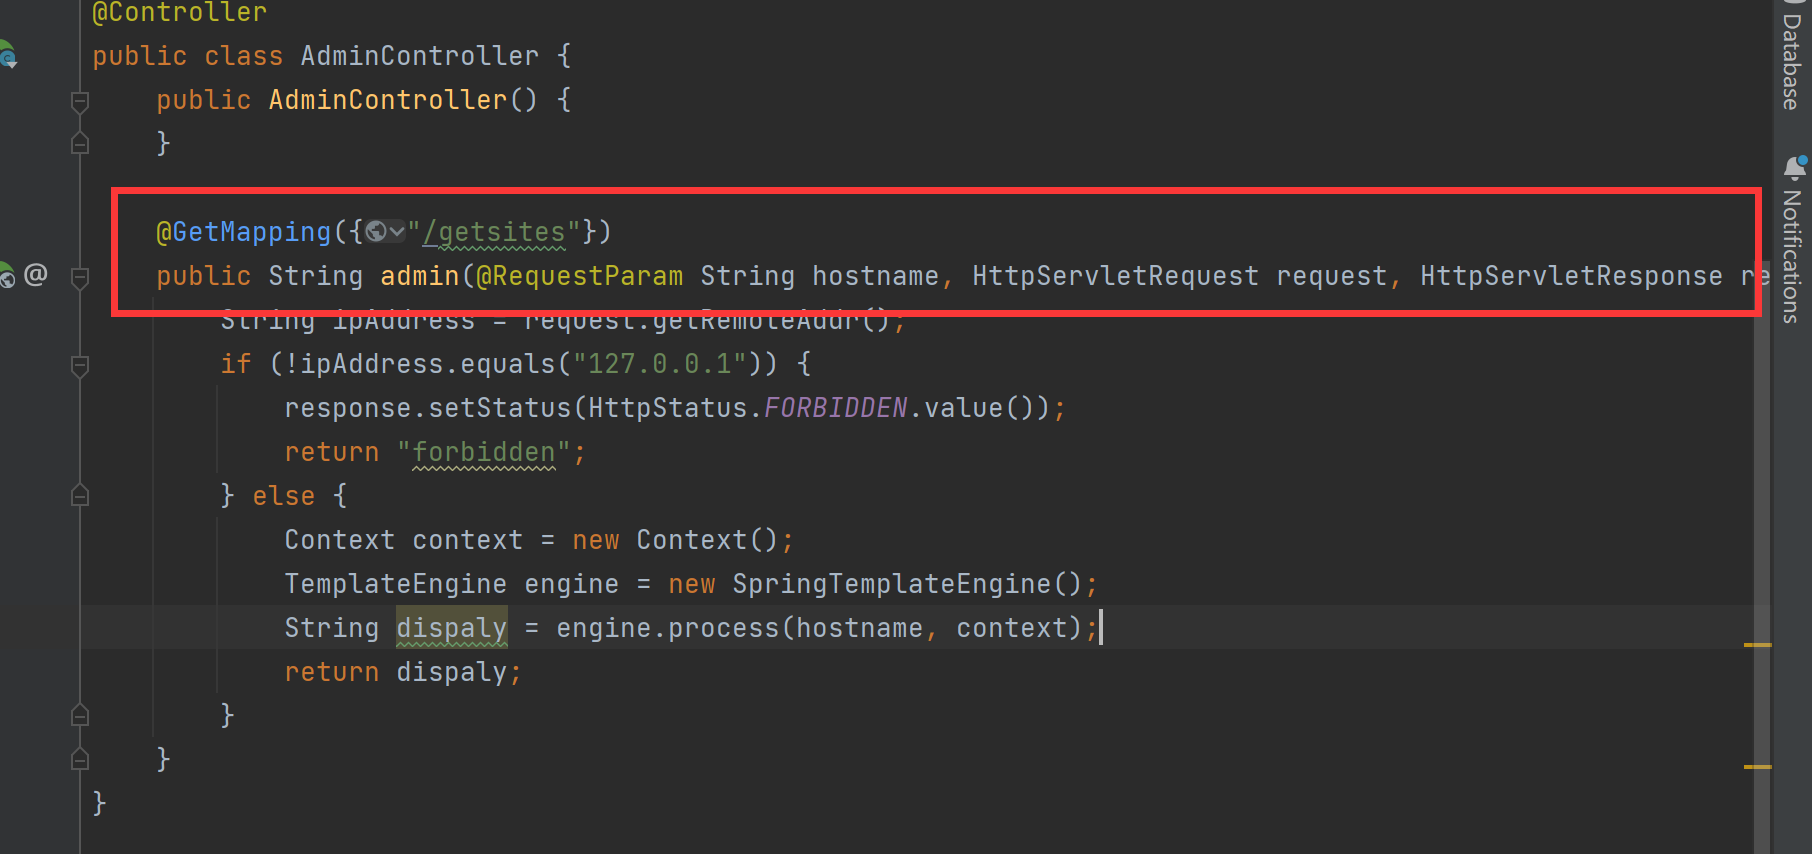Click the class-level method end fold marker
The image size is (1812, 854).
(80, 759)
